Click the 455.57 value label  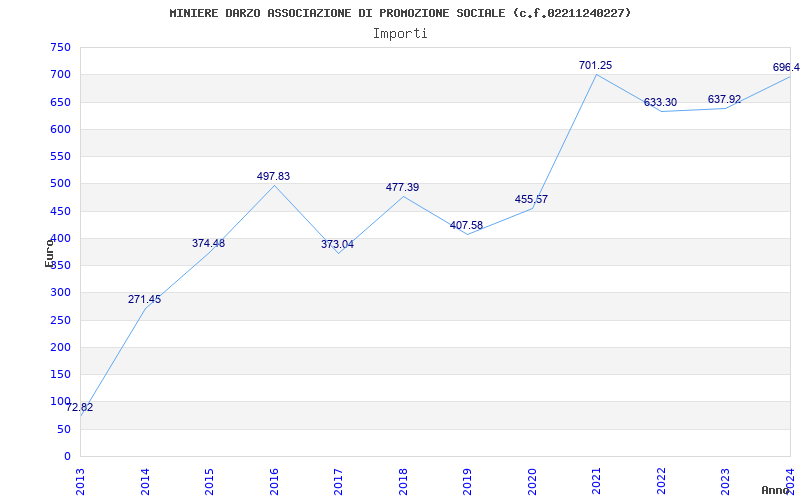(x=531, y=200)
